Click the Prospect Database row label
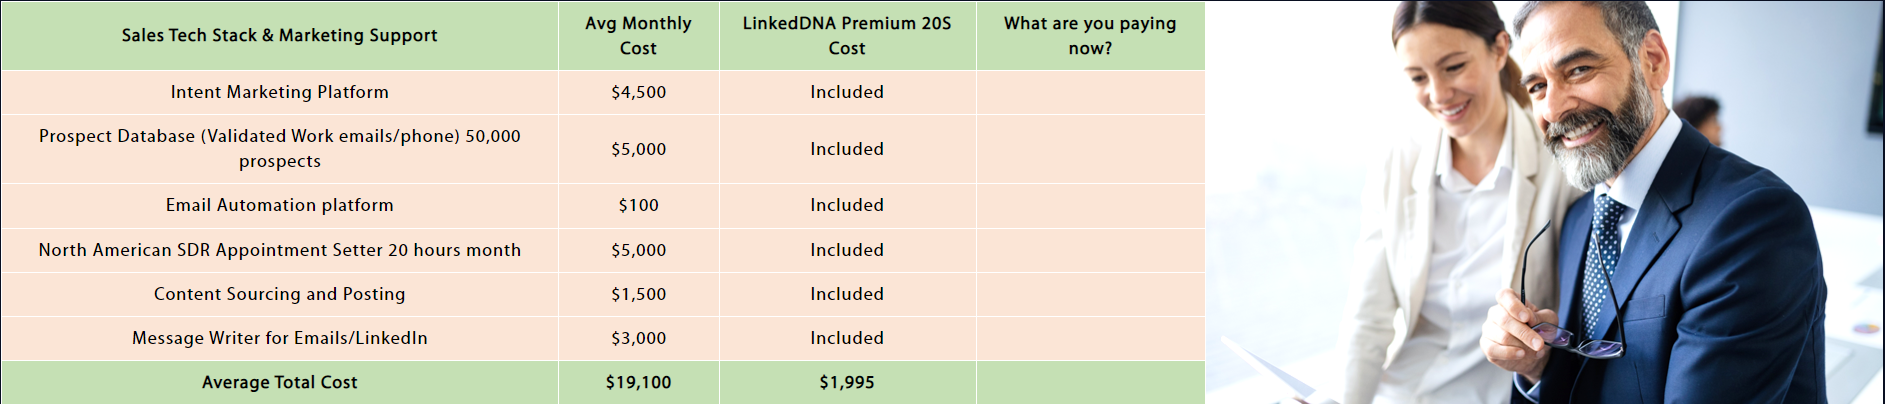Viewport: 1885px width, 404px height. point(279,148)
